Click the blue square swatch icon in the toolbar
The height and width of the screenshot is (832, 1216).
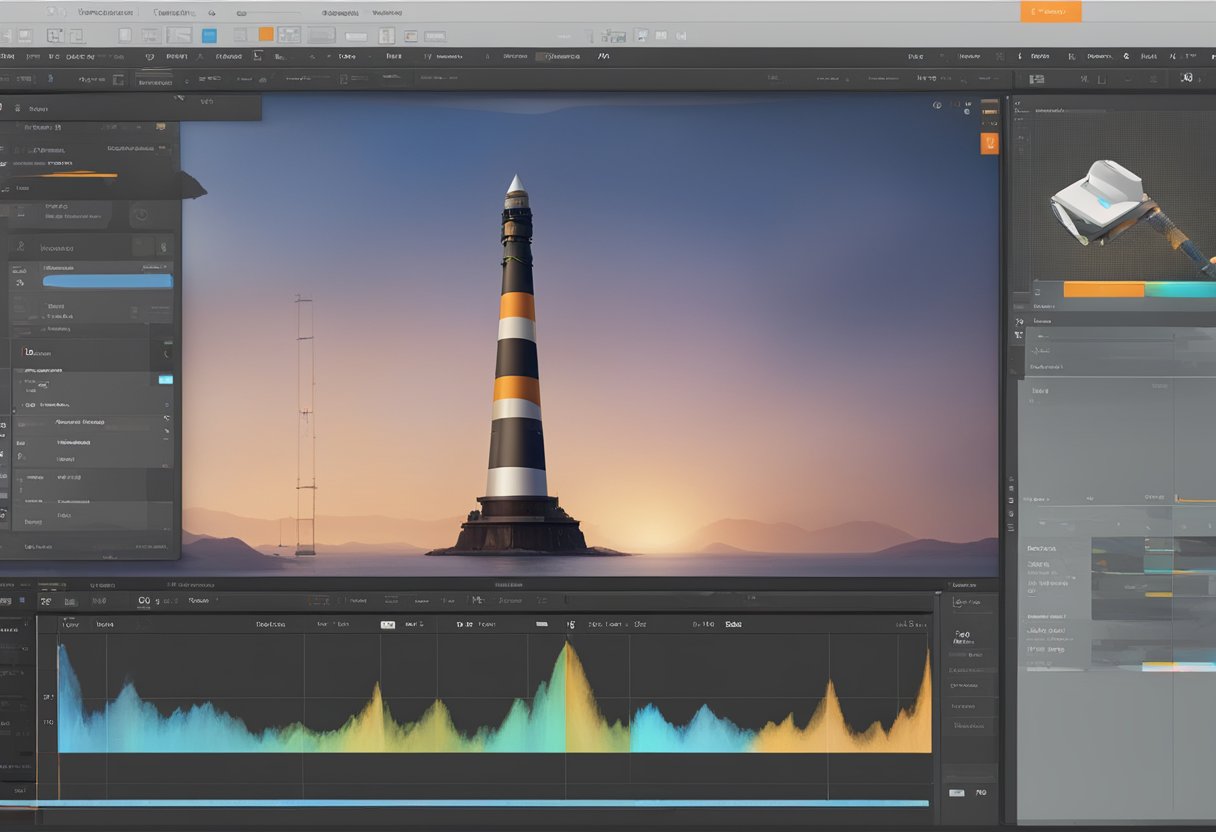[x=210, y=34]
